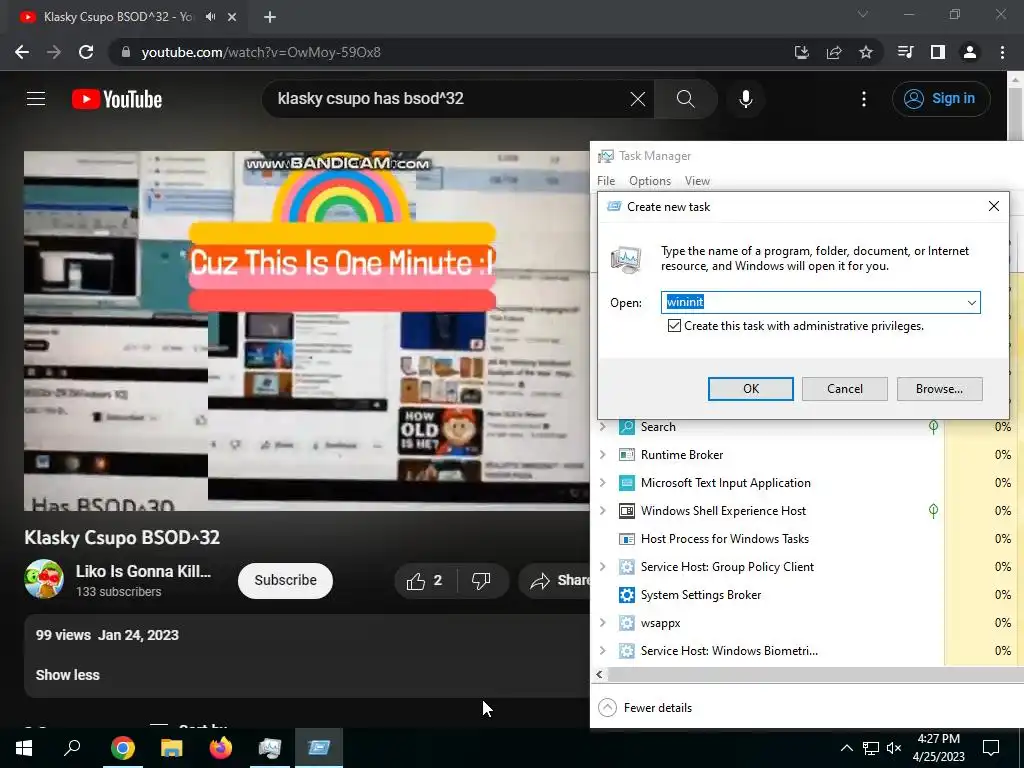The width and height of the screenshot is (1024, 768).
Task: Open Chrome three-dot menu
Action: point(1002,52)
